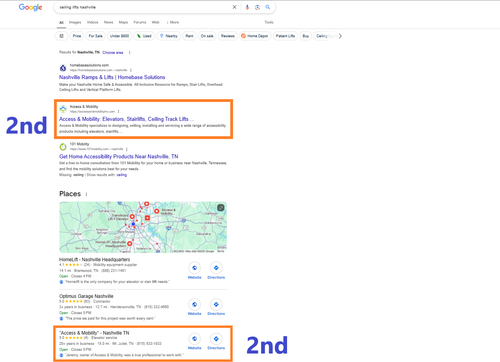The image size is (500, 362).
Task: Apply the Home Depot filter chip
Action: (255, 36)
